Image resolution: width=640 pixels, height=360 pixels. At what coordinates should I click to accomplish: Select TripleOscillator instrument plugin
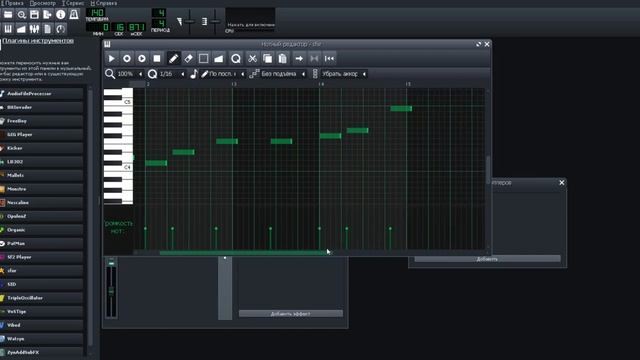[x=42, y=298]
